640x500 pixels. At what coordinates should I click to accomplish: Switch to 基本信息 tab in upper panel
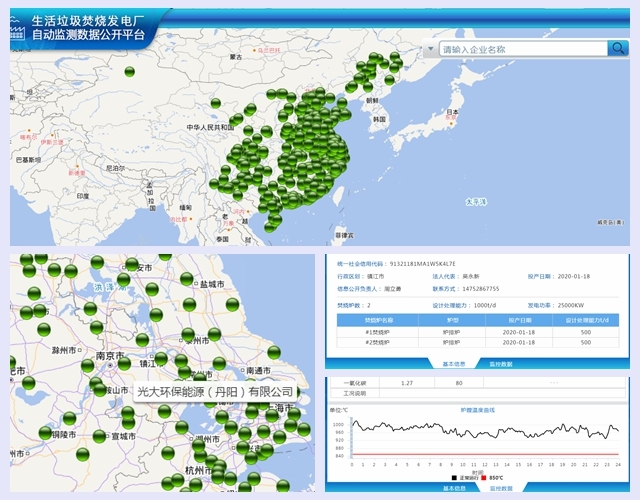(453, 364)
